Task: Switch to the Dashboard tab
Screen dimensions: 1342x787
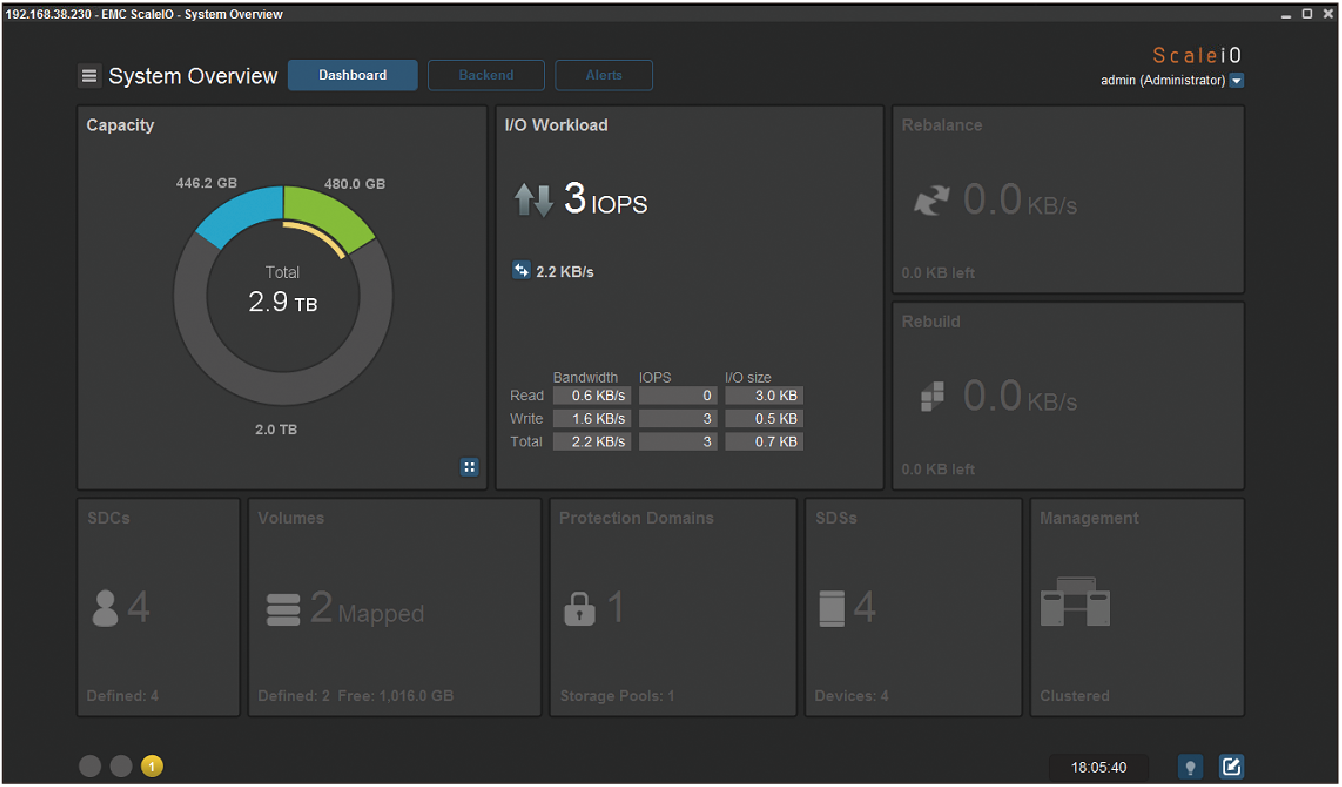Action: 353,75
